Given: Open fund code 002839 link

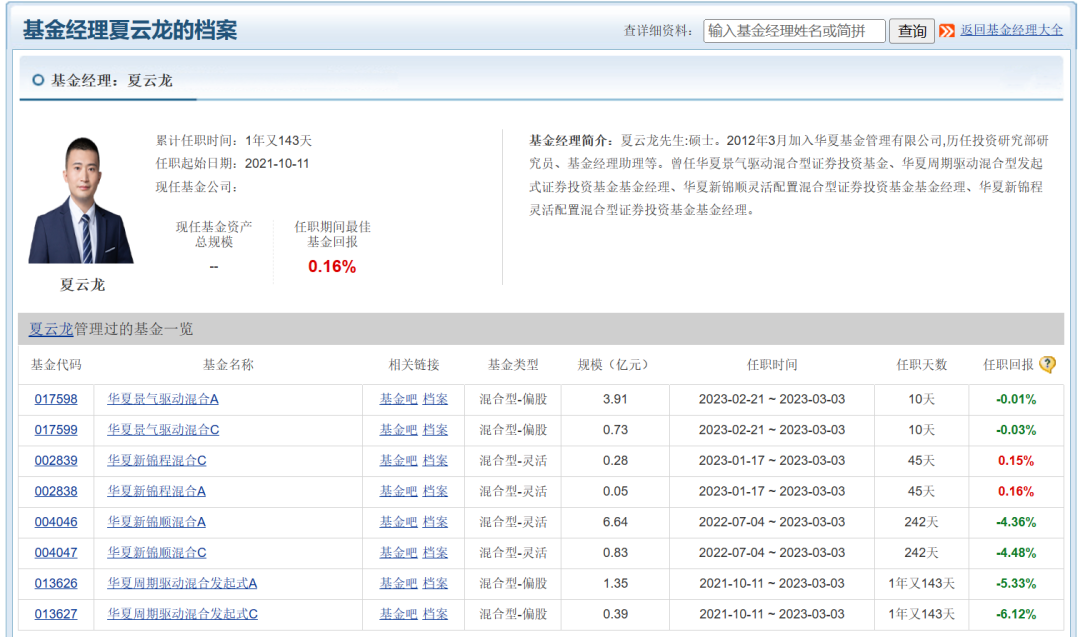Looking at the screenshot, I should point(56,460).
